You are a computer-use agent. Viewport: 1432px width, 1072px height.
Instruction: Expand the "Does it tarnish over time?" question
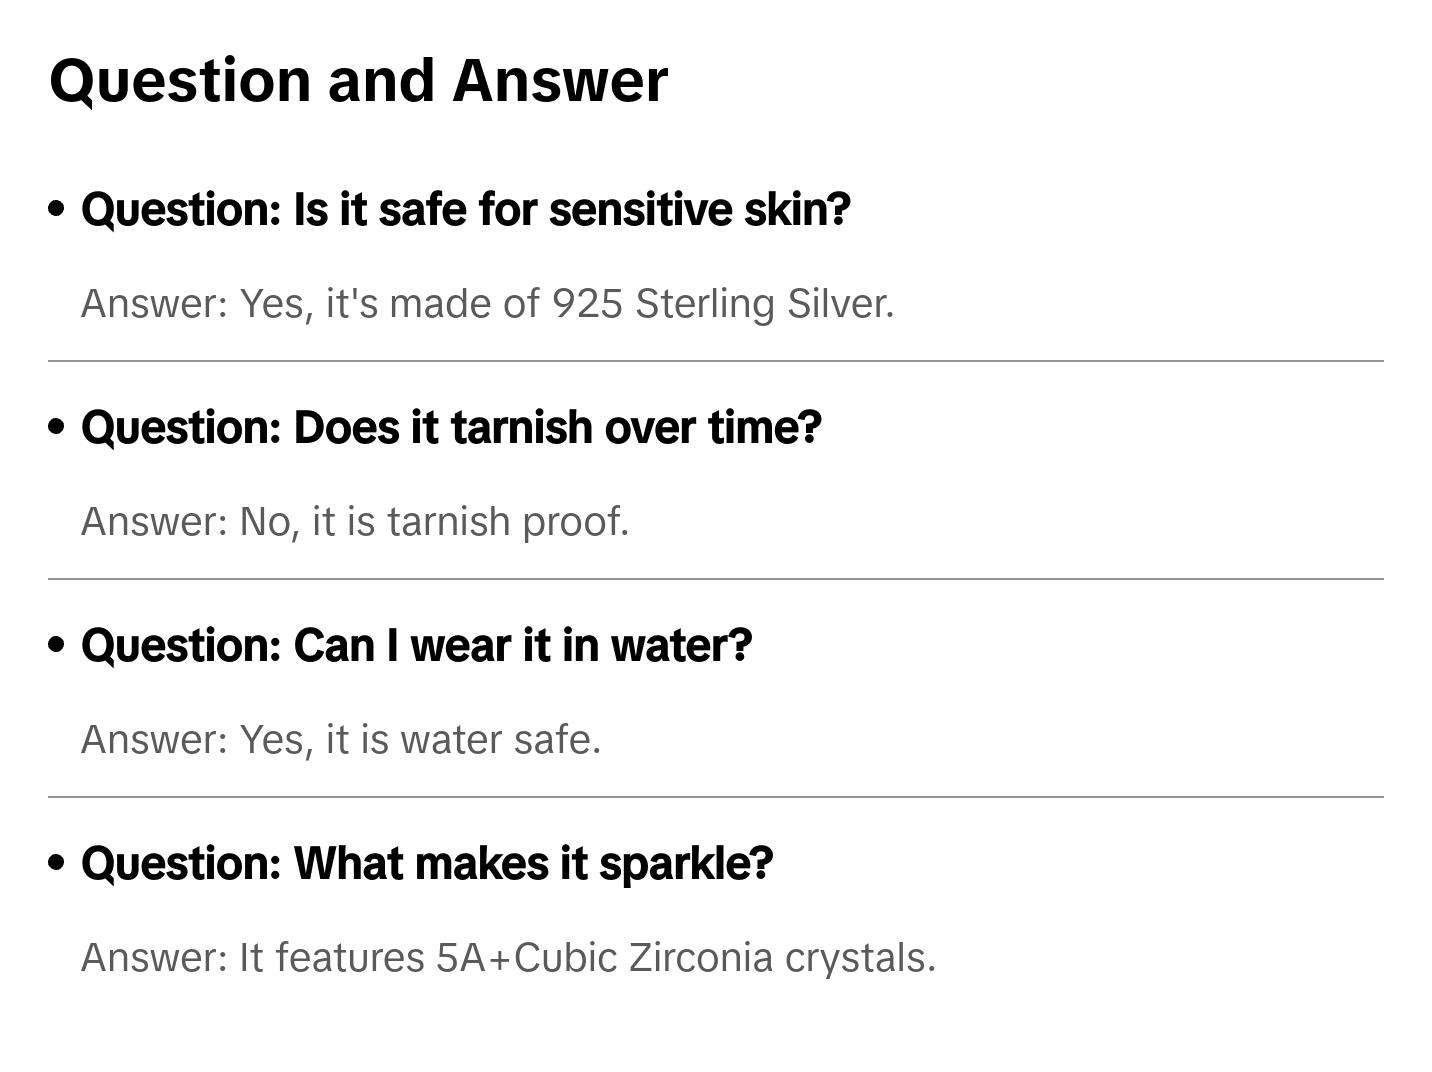[451, 428]
